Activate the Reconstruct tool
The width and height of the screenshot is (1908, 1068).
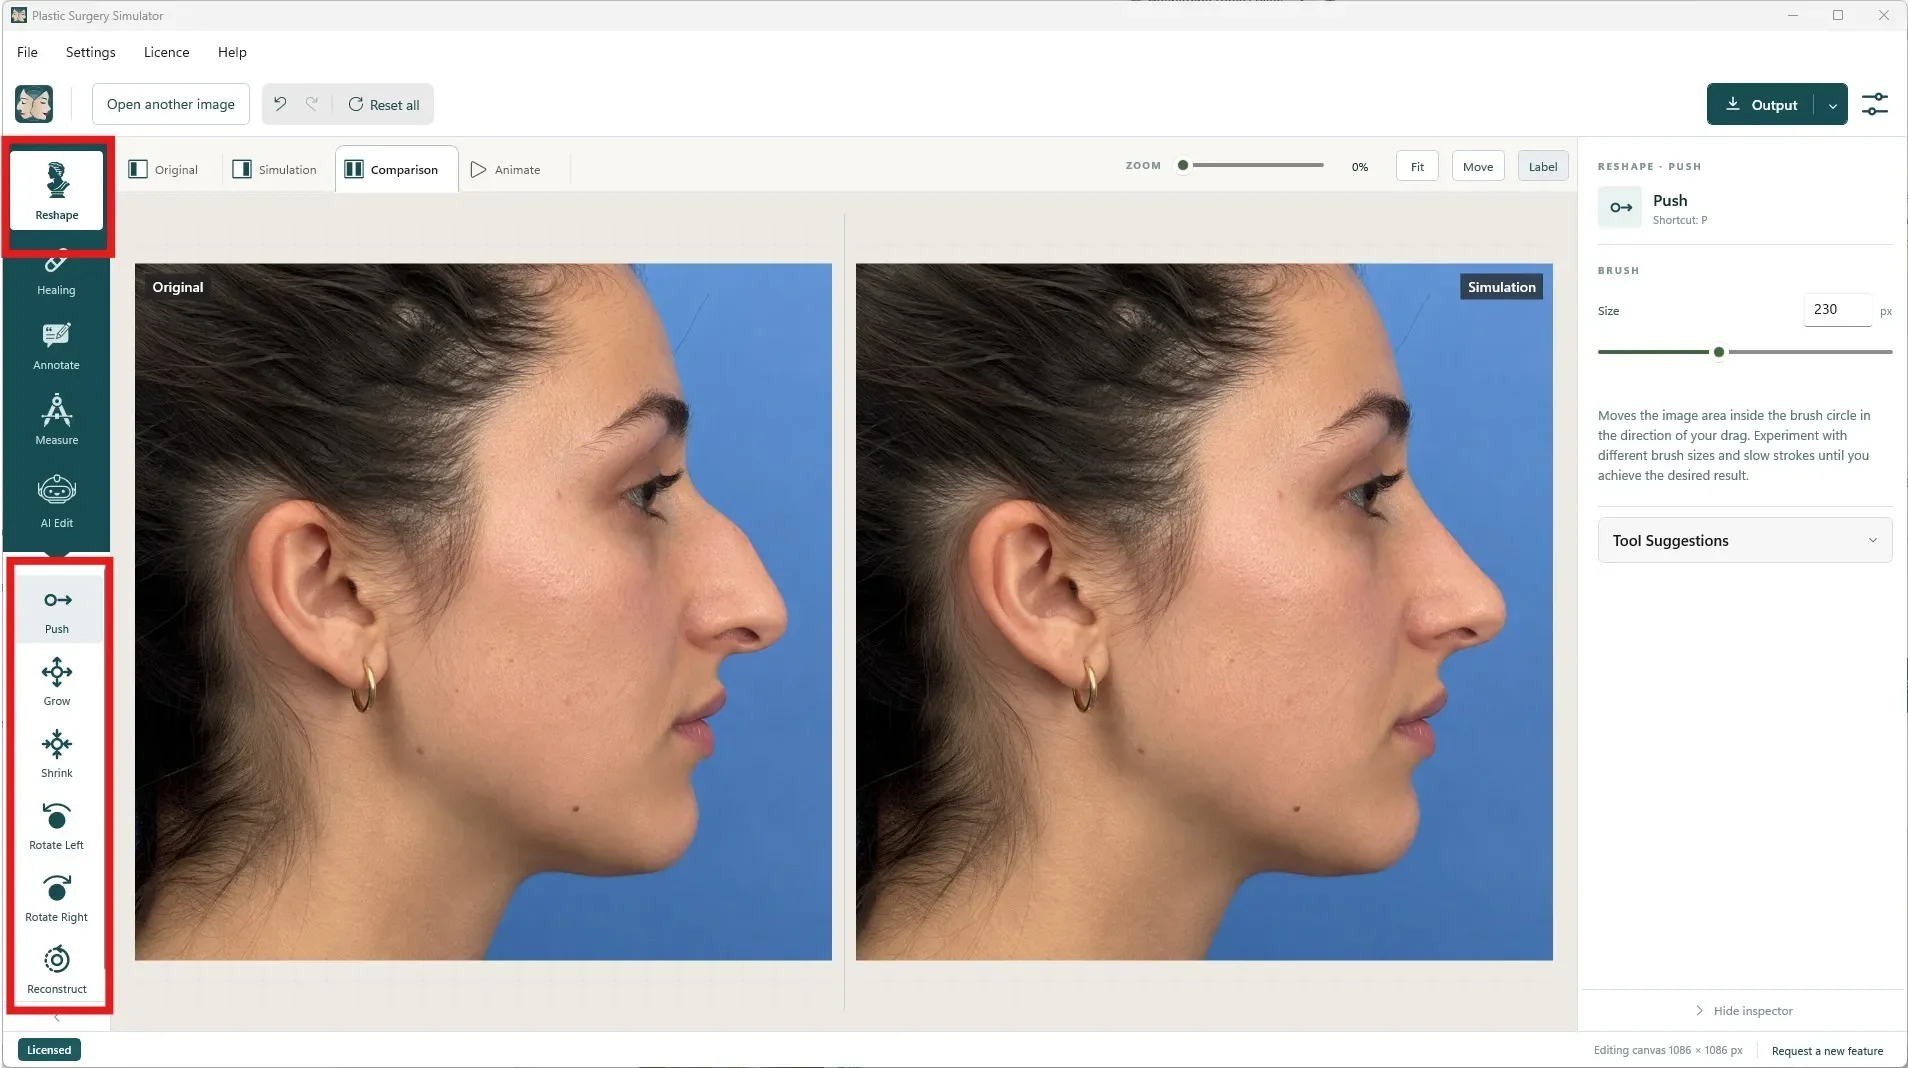point(57,970)
